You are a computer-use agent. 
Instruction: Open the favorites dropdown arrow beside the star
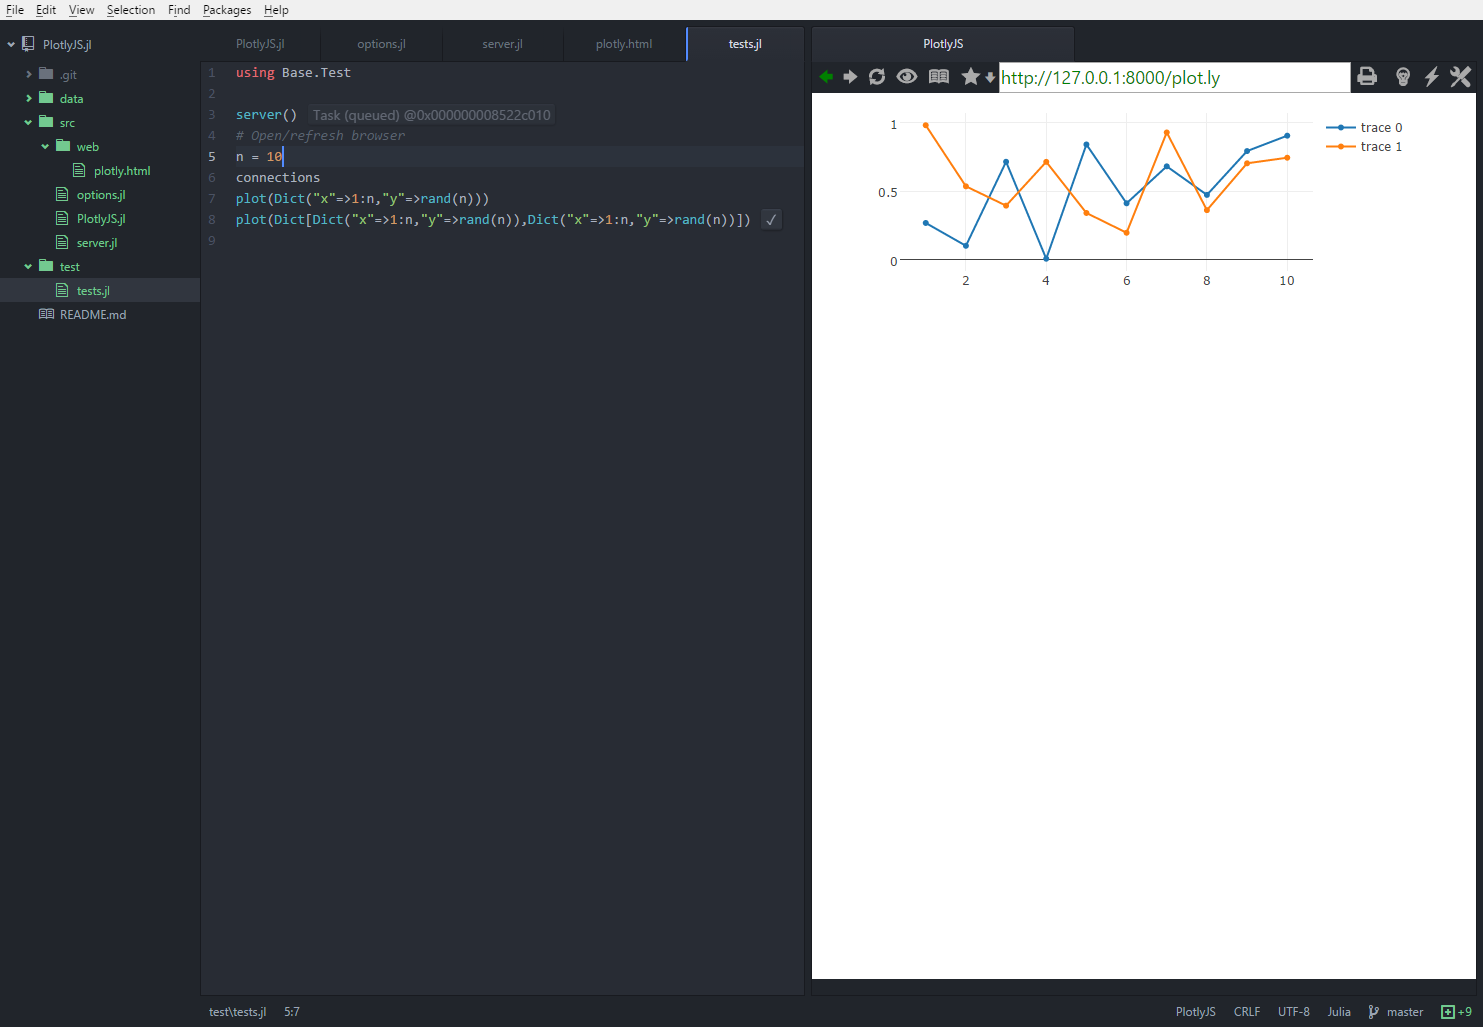(990, 78)
